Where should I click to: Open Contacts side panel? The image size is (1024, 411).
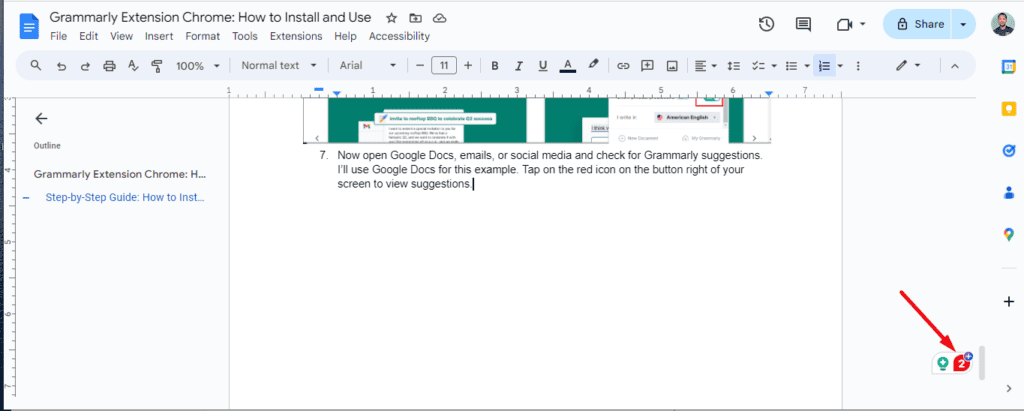pos(1008,192)
